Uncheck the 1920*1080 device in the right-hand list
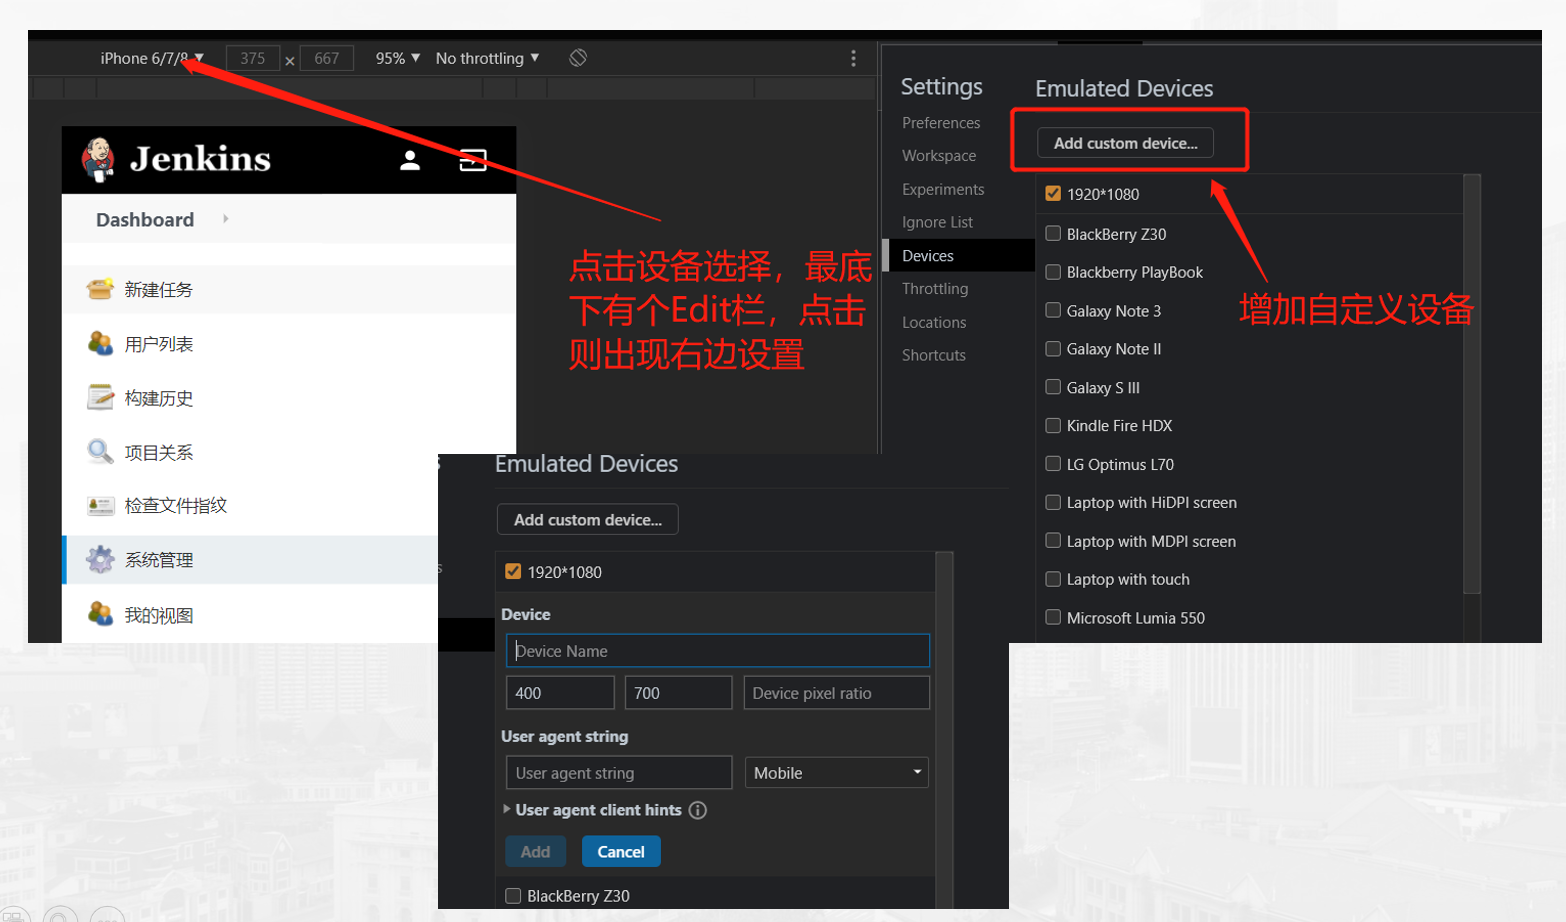 [1053, 194]
